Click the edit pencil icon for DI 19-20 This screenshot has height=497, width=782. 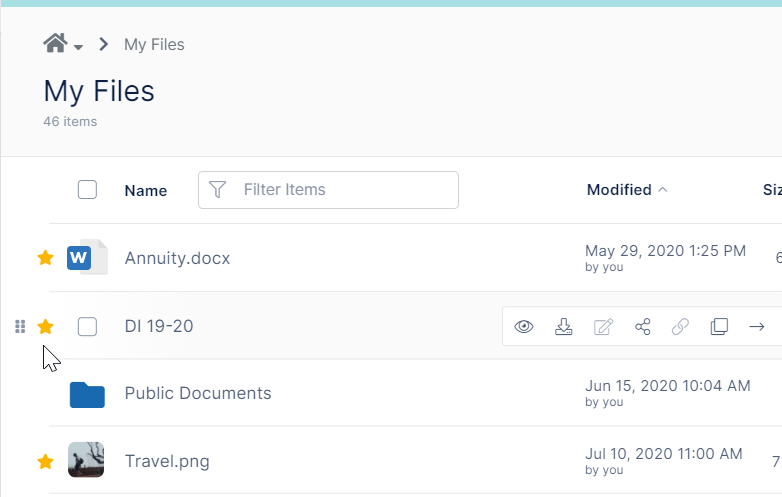click(603, 326)
